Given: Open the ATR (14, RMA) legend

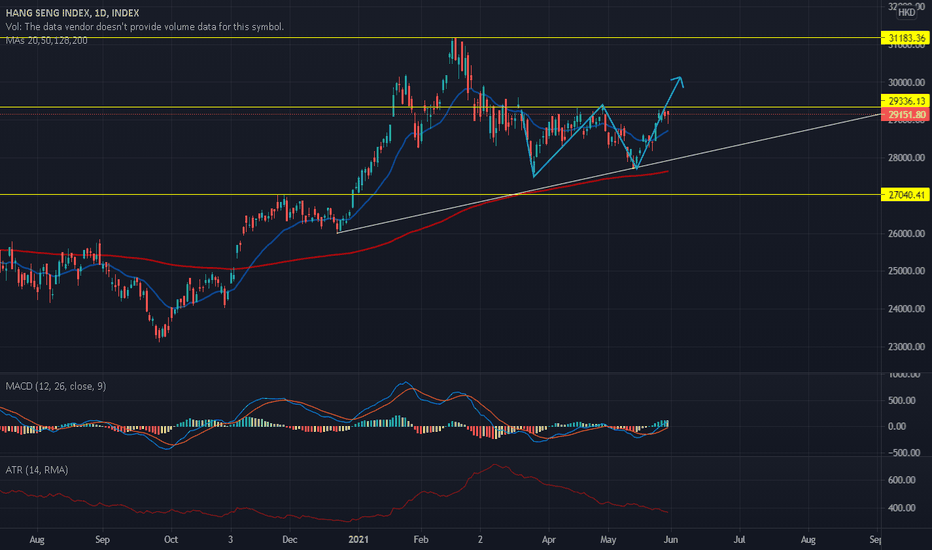Looking at the screenshot, I should [37, 470].
